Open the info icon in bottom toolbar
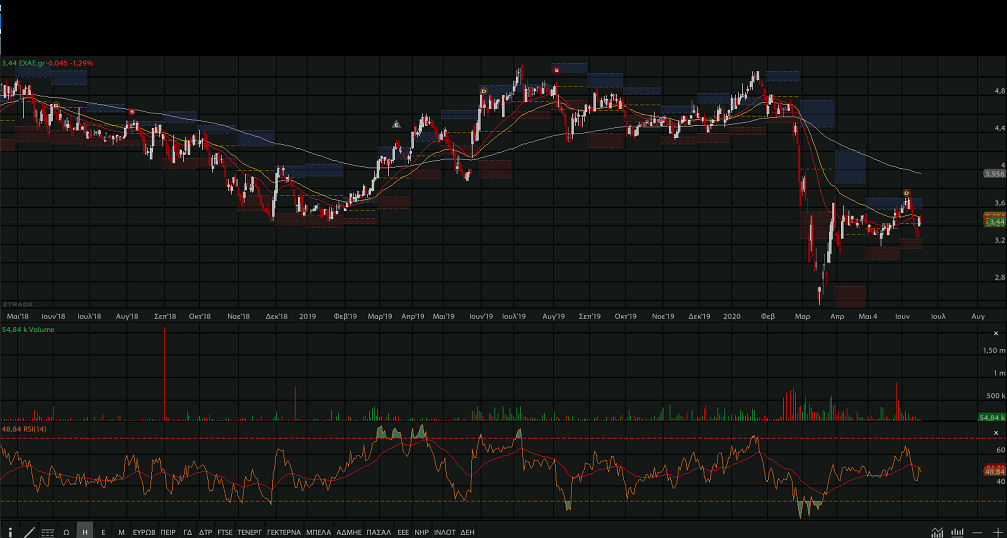Screen dimensions: 1007x538 11,532
